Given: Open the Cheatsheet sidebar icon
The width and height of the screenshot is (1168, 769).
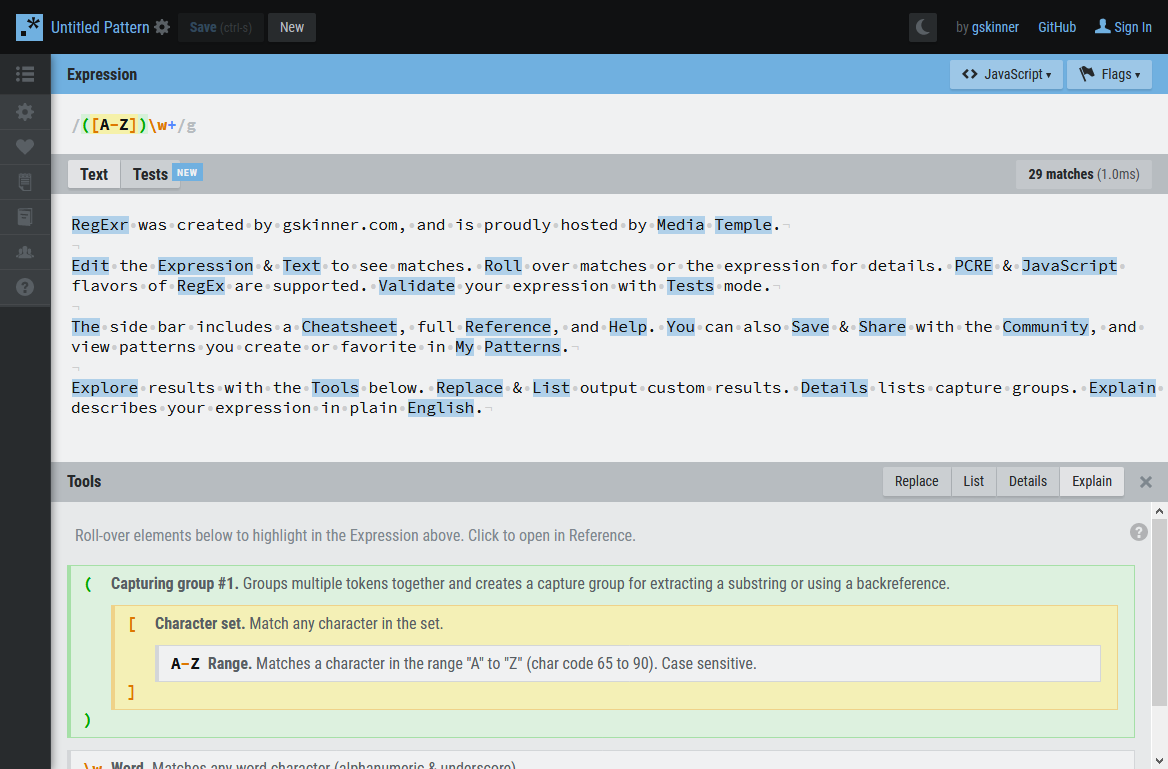Looking at the screenshot, I should 25,182.
